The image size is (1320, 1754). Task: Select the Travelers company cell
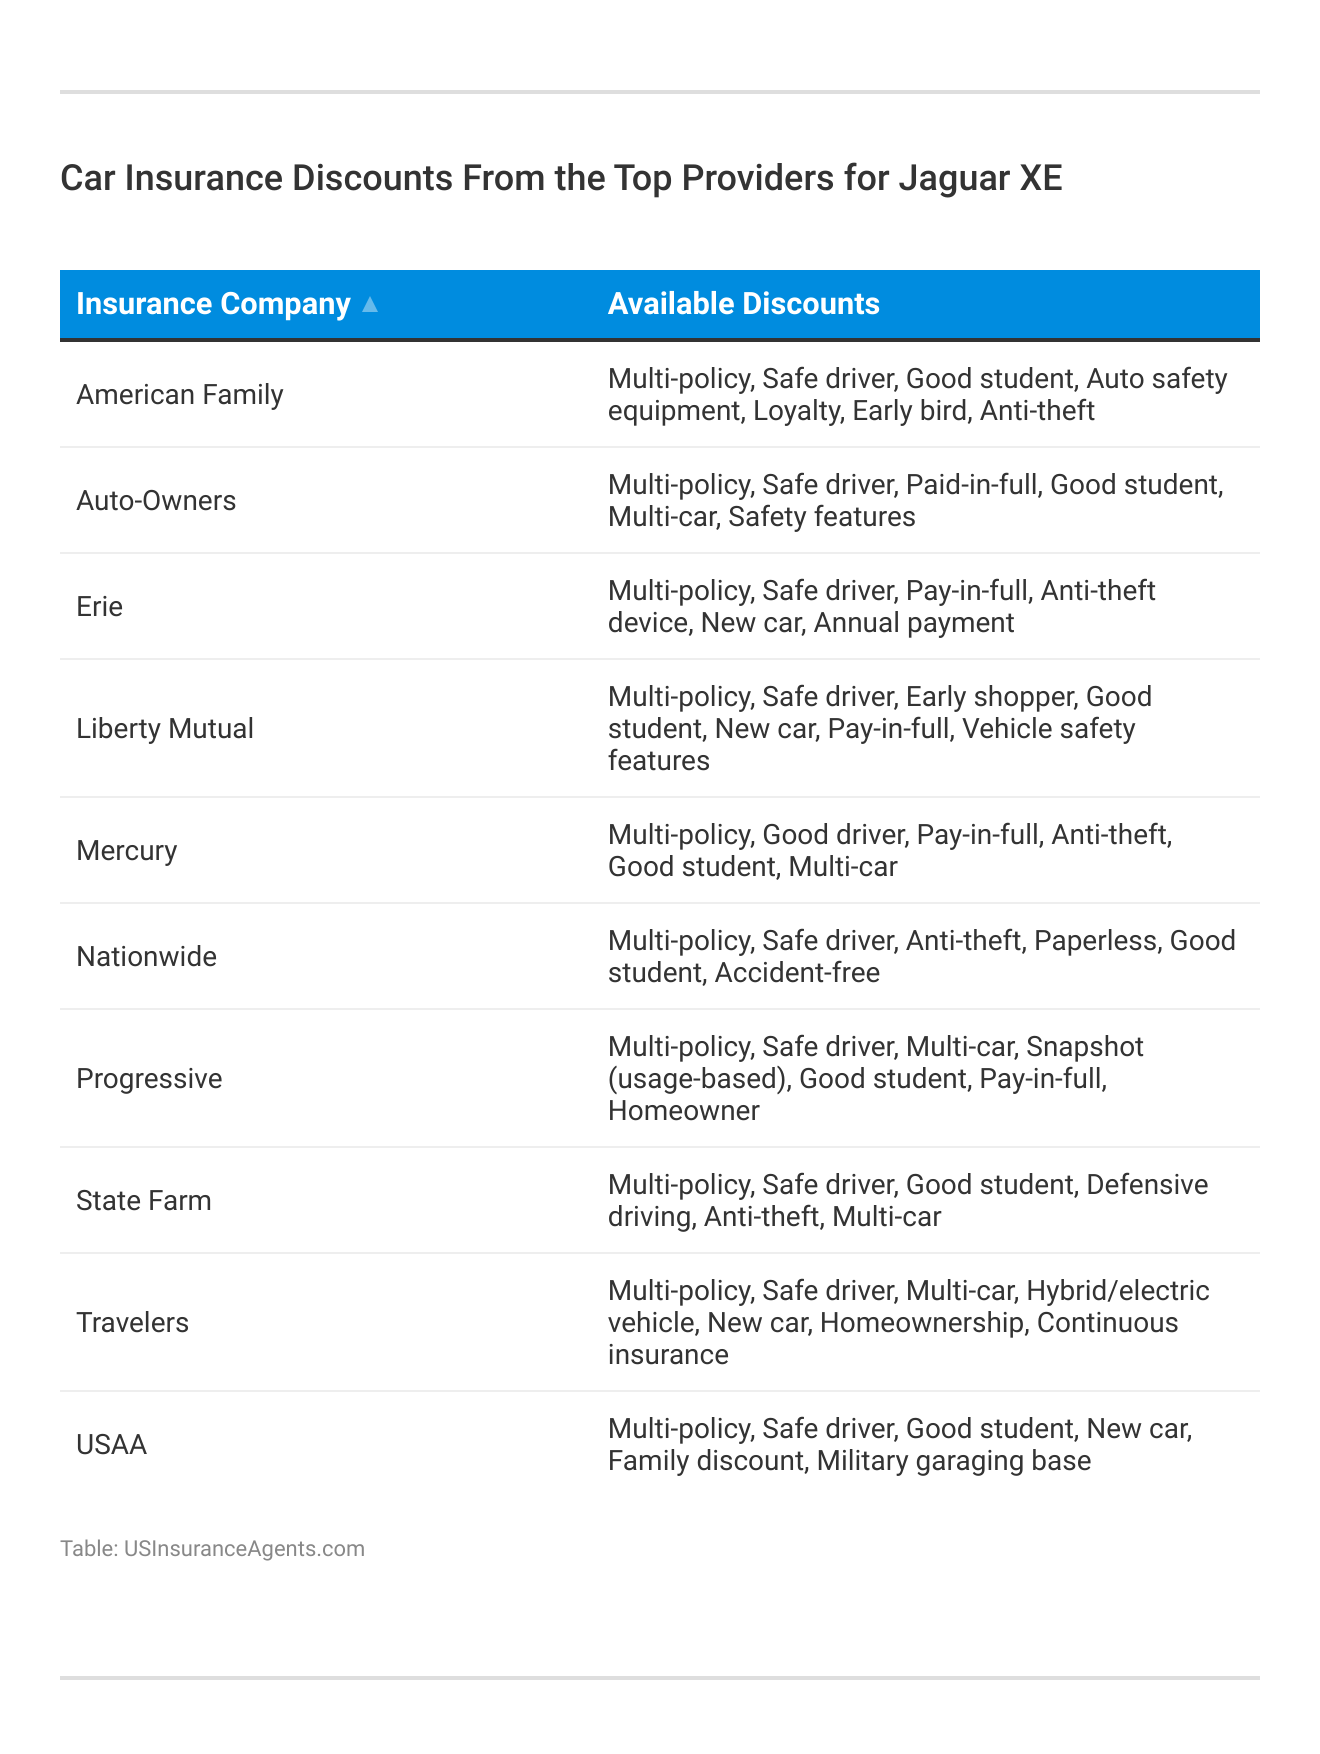[133, 1323]
